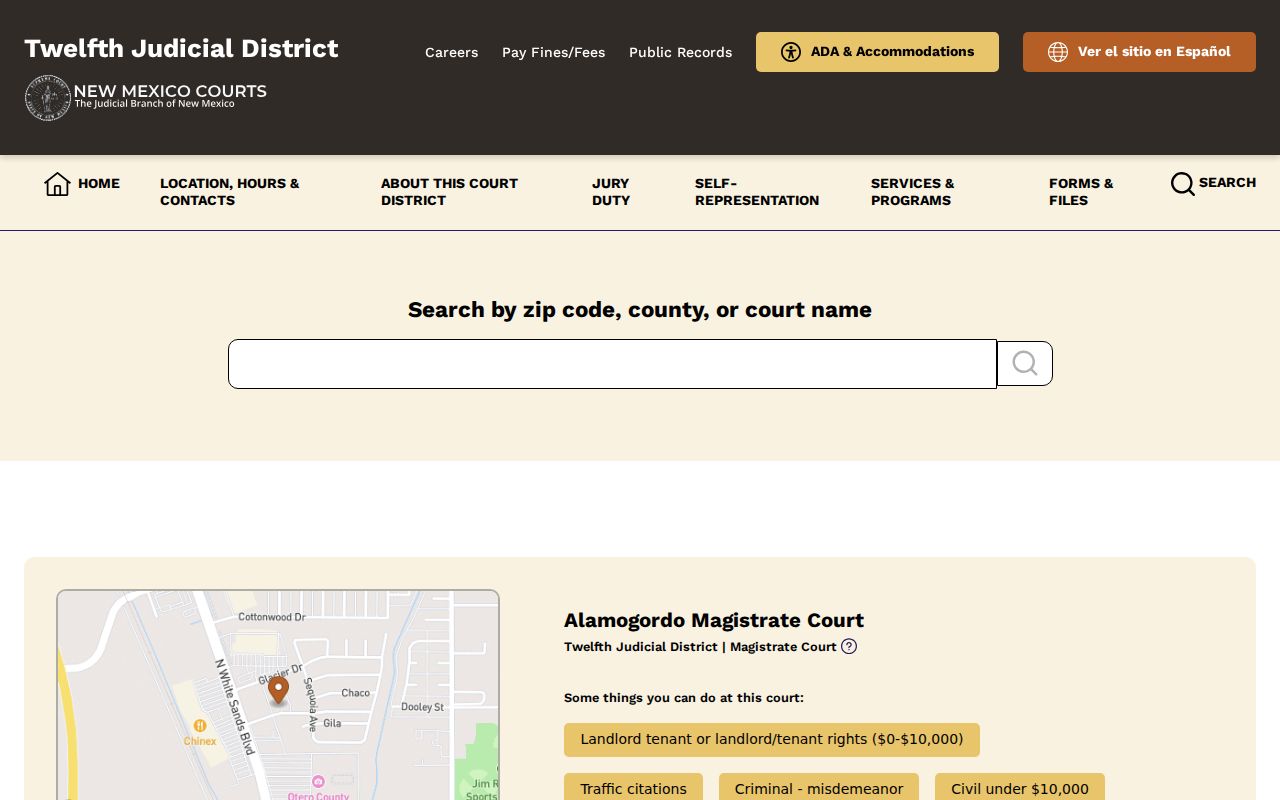Click the home house icon

click(x=57, y=184)
